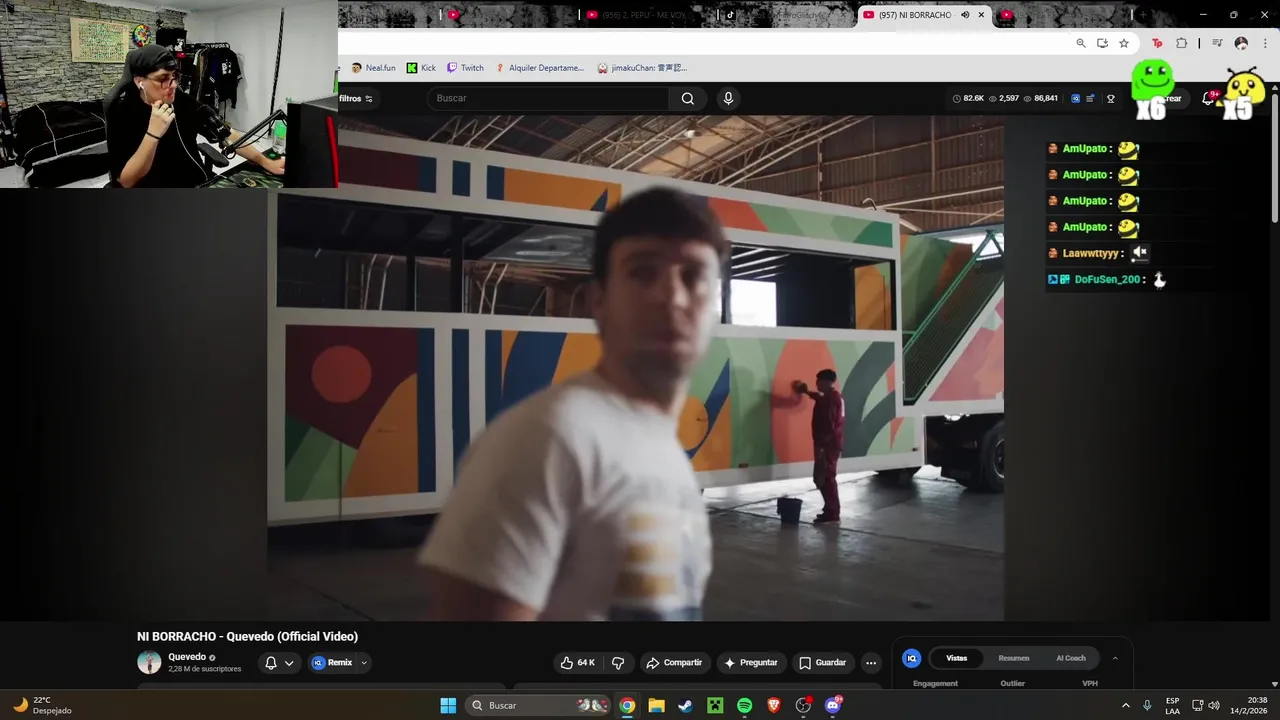Click the chat username Laawwttyyy
This screenshot has width=1280, height=720.
(1090, 253)
